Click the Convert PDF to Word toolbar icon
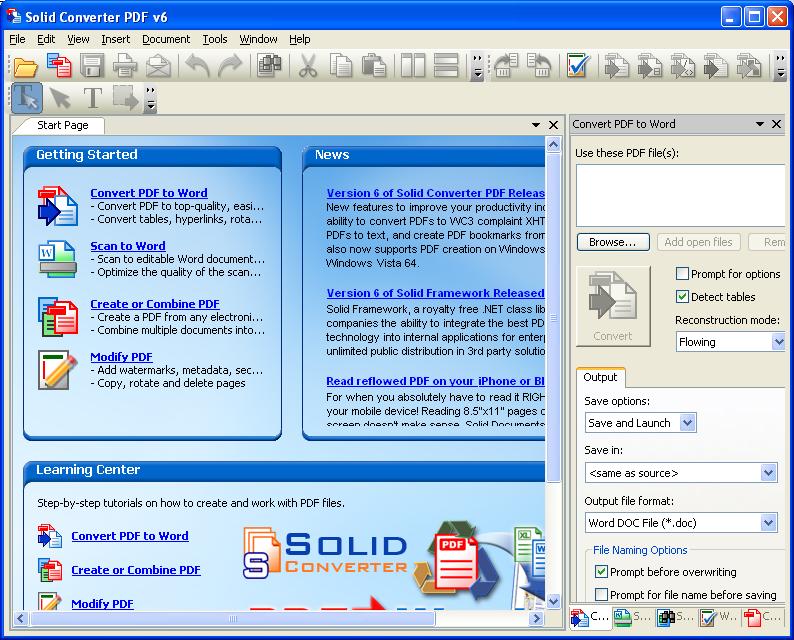 (59, 66)
